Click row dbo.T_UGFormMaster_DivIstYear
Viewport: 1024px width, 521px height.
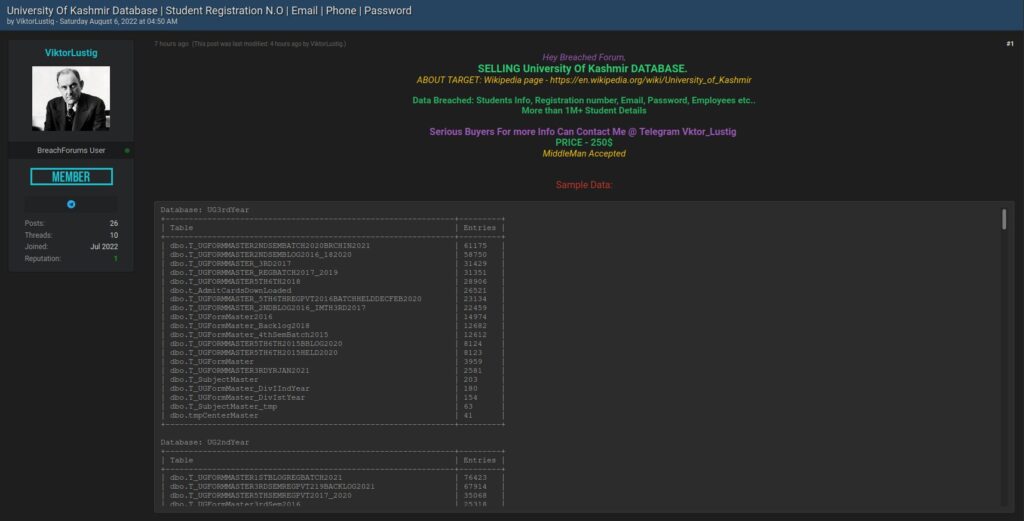coord(333,398)
